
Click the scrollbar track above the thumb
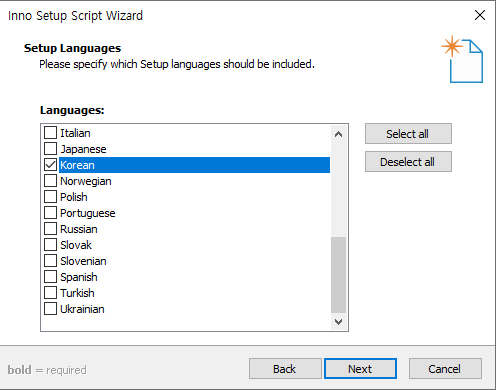point(338,189)
